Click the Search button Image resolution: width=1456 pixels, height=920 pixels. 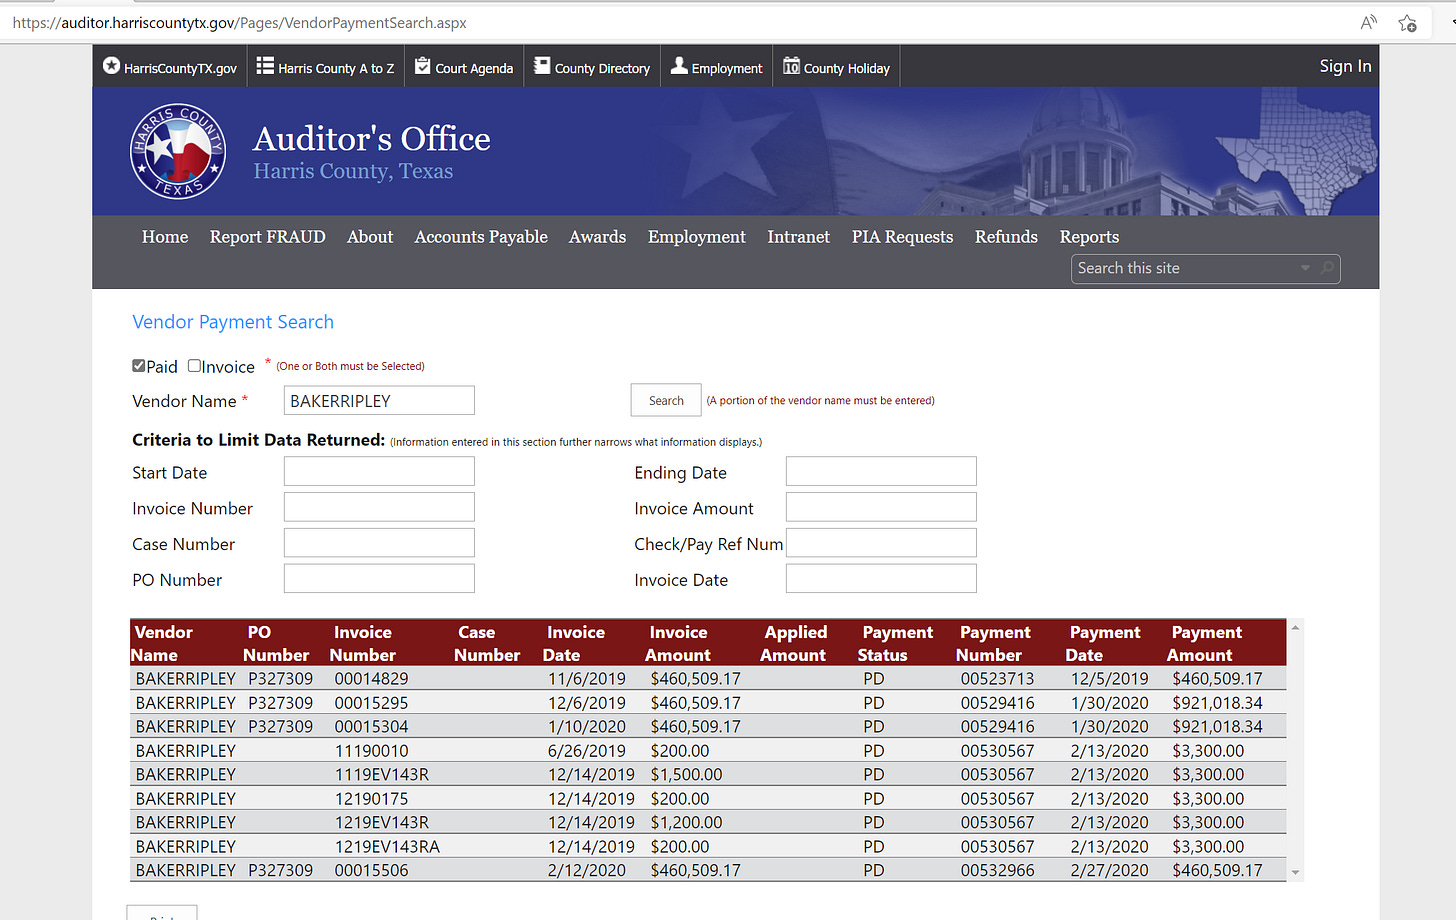click(666, 400)
